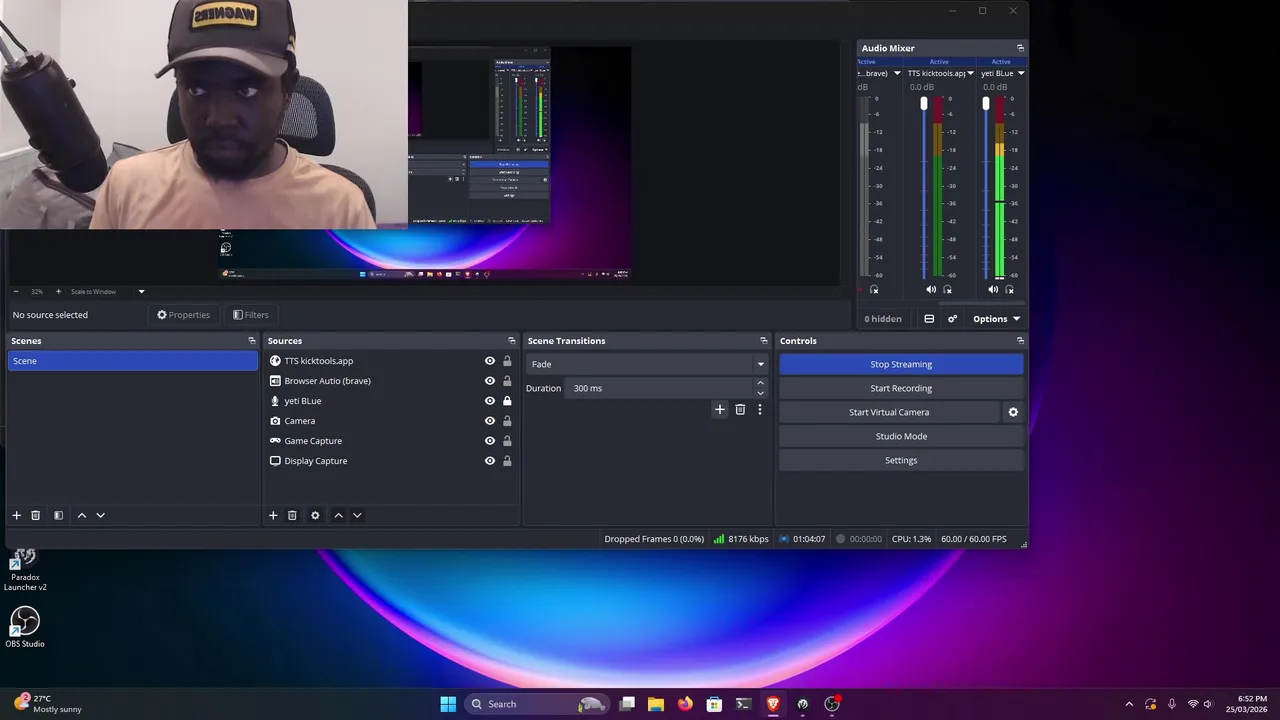Hide the TTS kicktools.app source
The height and width of the screenshot is (720, 1280).
(x=490, y=361)
